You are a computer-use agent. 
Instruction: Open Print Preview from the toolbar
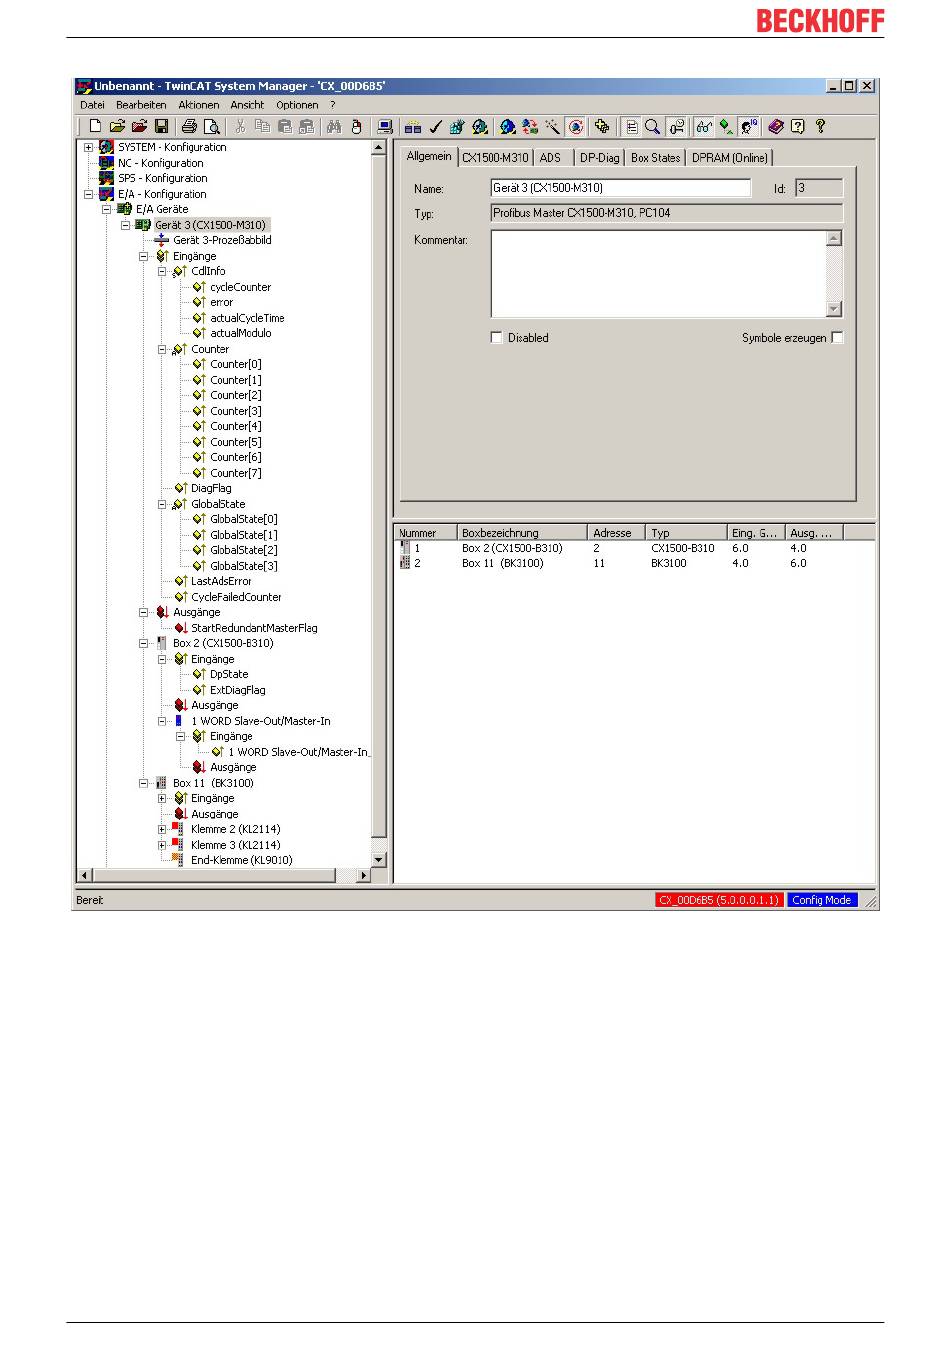pyautogui.click(x=212, y=126)
